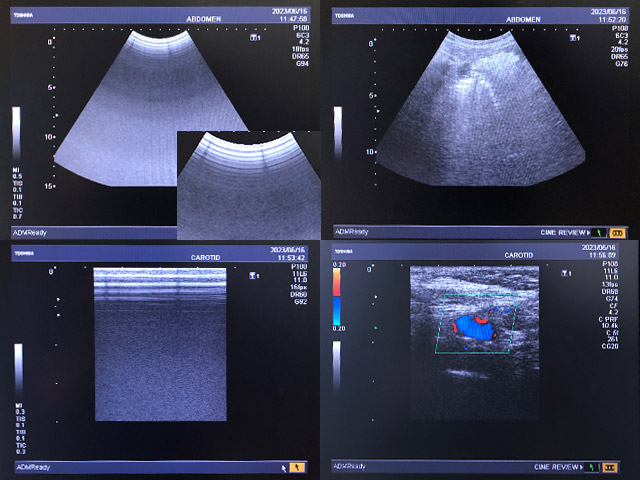Viewport: 640px width, 480px height.
Task: Click the Toshiba logo in 11:53:42 carotid header
Action: point(24,253)
